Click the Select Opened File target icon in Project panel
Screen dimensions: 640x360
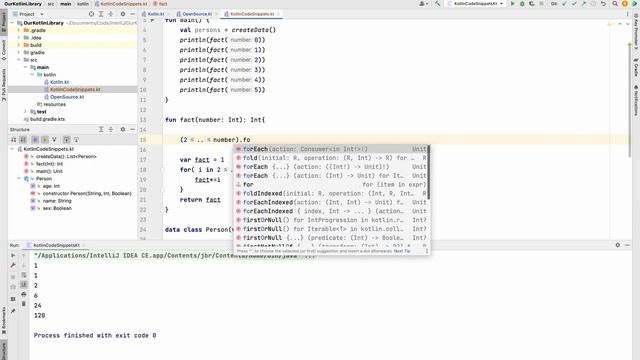[x=91, y=14]
